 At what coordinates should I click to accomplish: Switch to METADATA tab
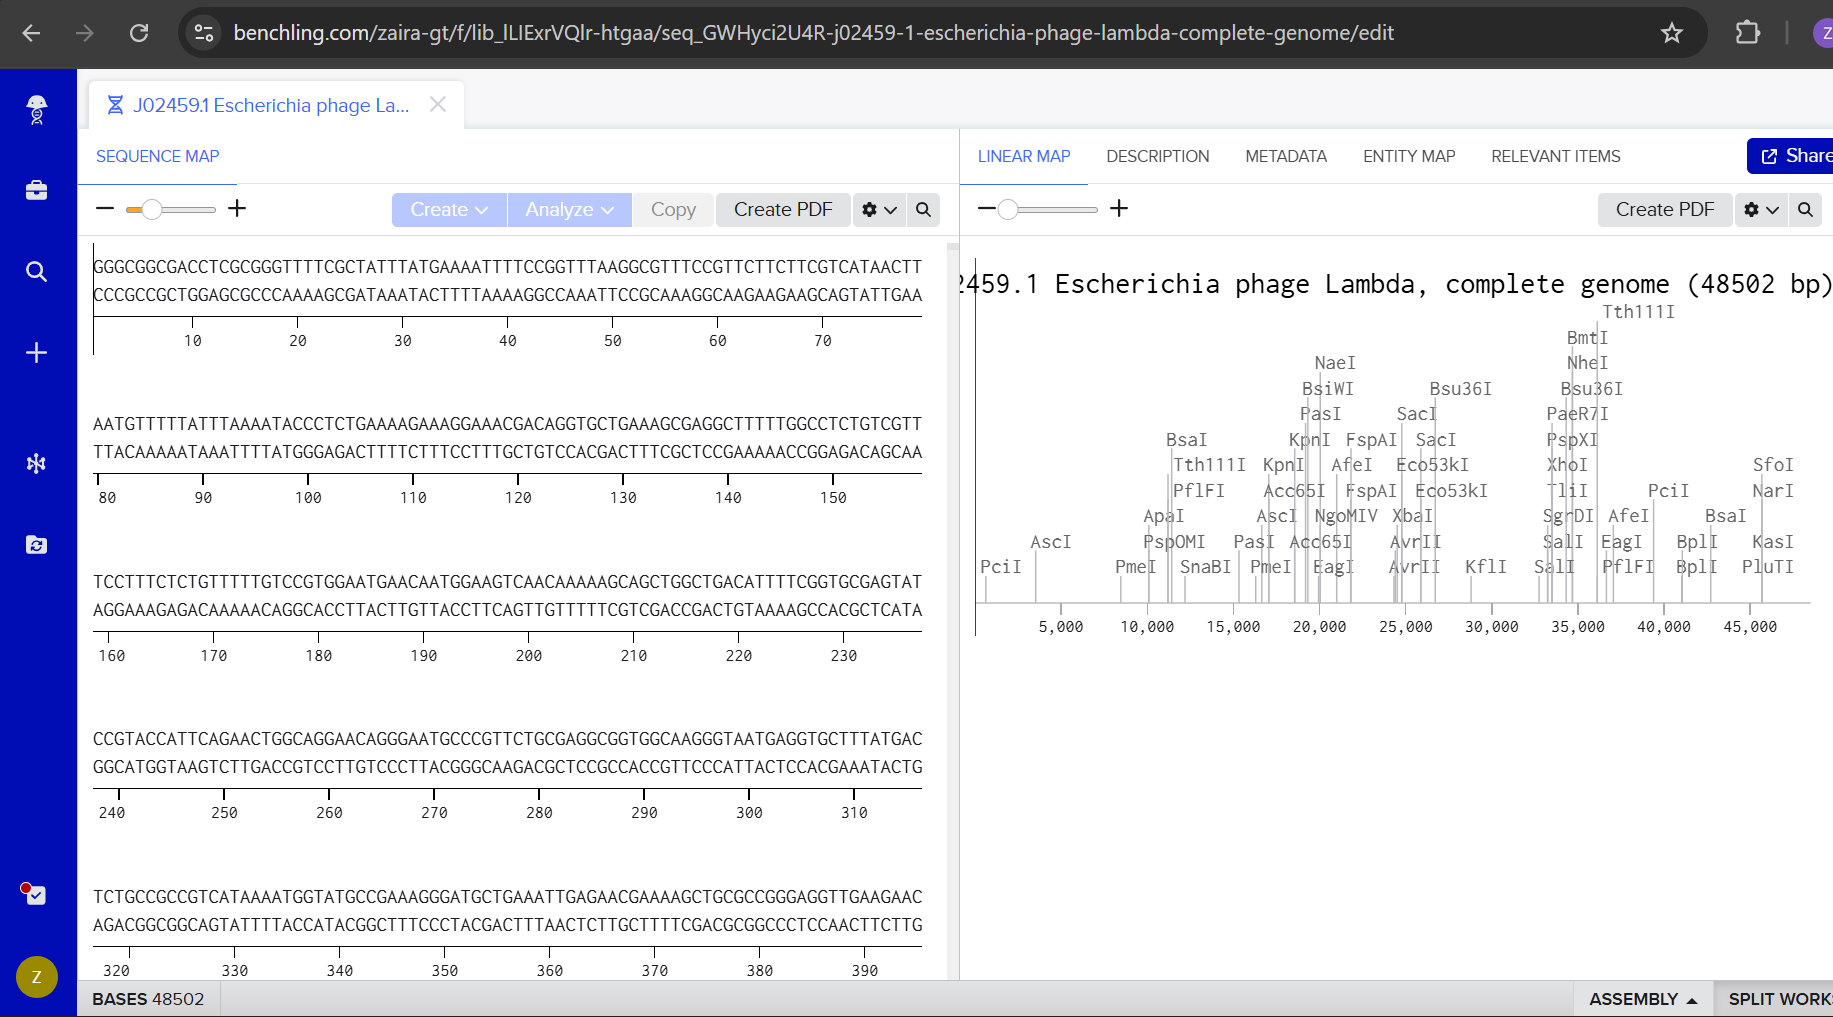pos(1286,156)
